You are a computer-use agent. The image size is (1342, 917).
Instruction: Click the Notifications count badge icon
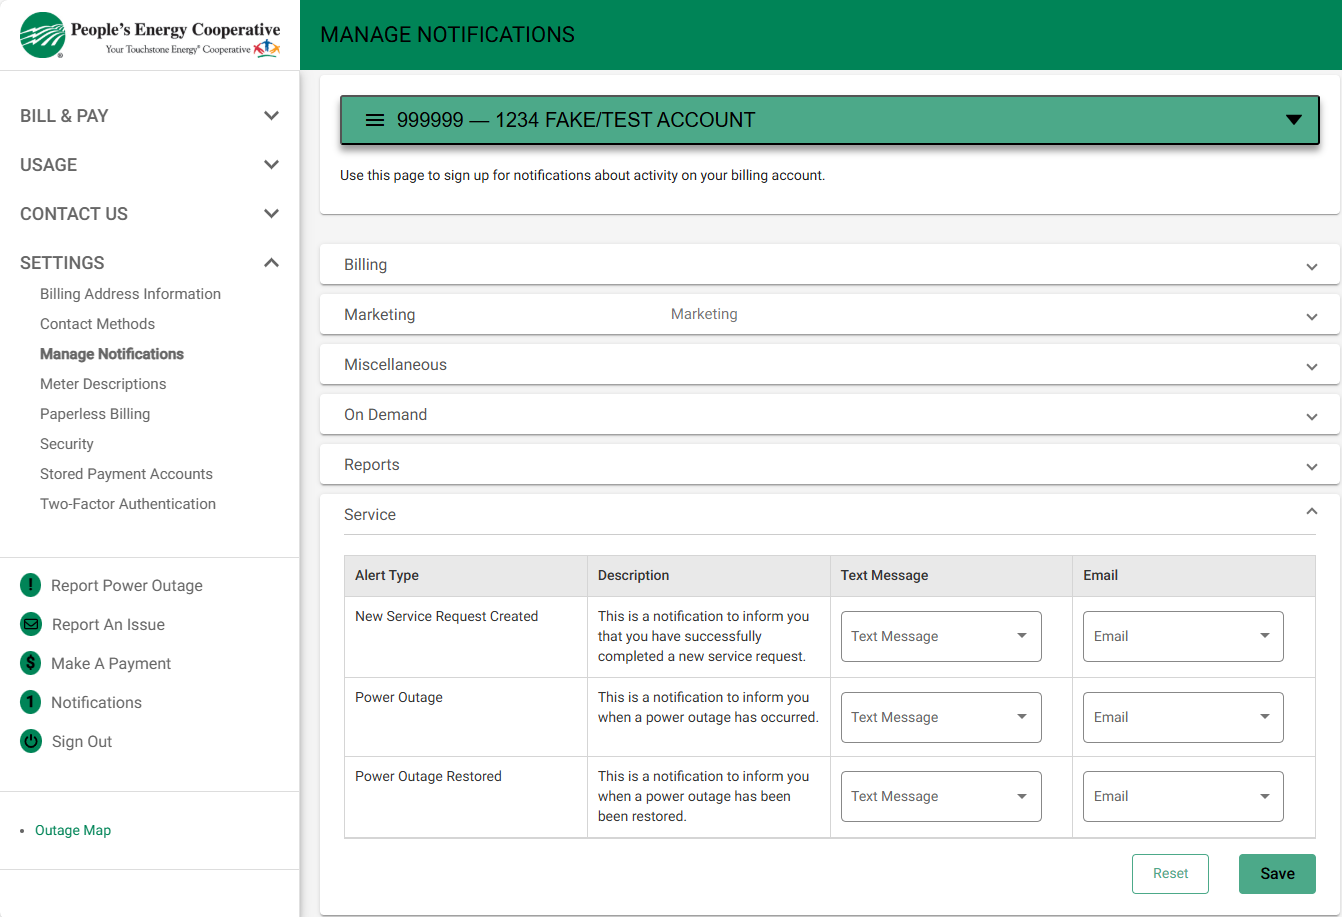[31, 702]
